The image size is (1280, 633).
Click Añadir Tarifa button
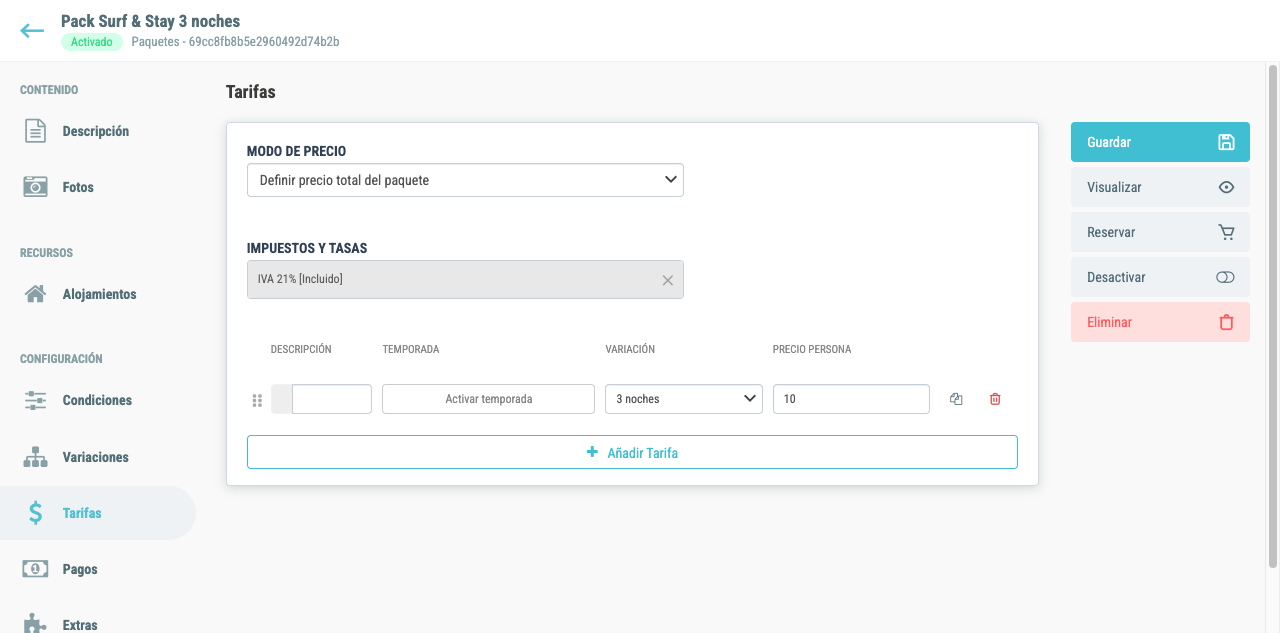pyautogui.click(x=632, y=452)
